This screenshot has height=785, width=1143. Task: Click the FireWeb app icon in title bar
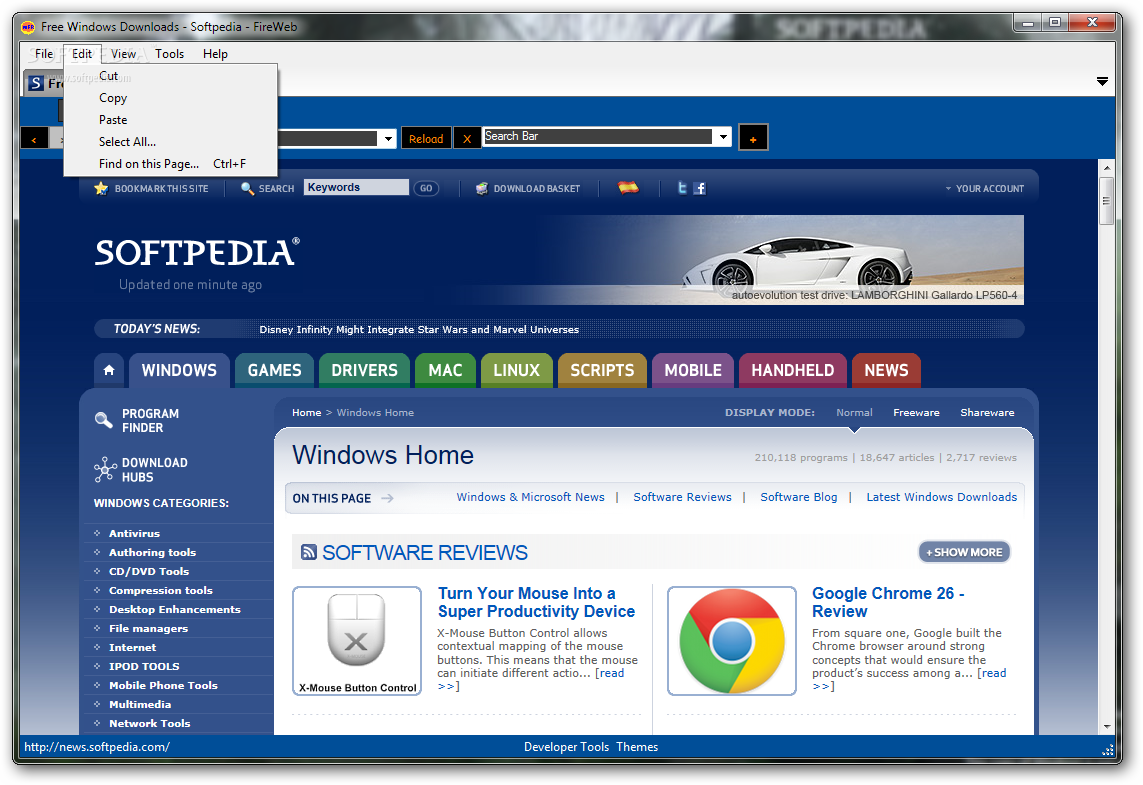(28, 27)
